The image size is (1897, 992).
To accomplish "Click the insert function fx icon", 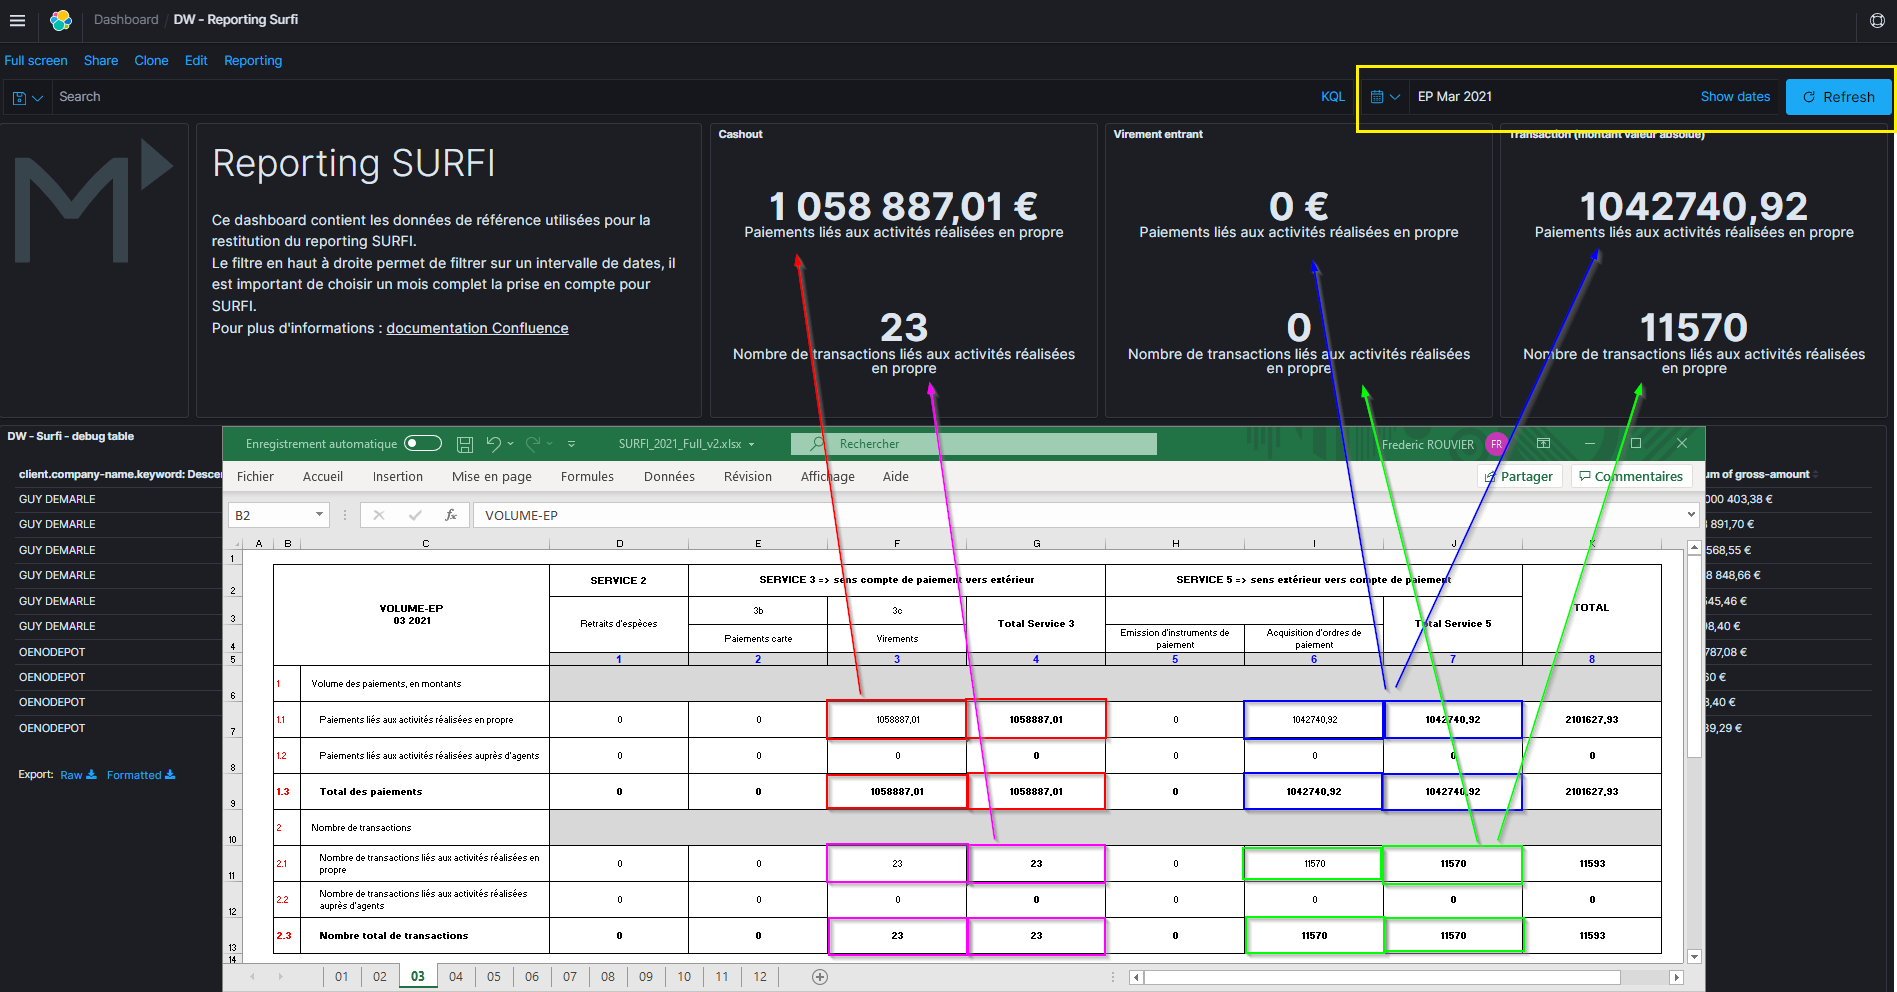I will coord(451,515).
